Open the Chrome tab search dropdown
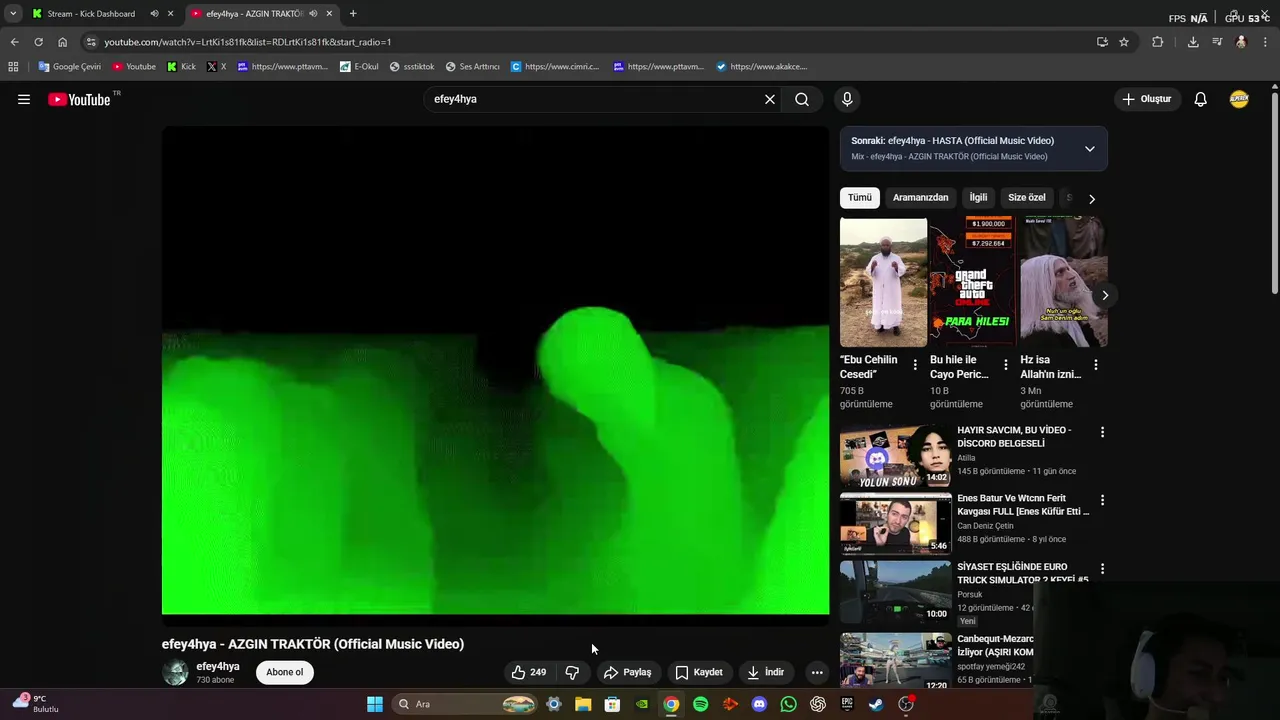 [x=13, y=14]
